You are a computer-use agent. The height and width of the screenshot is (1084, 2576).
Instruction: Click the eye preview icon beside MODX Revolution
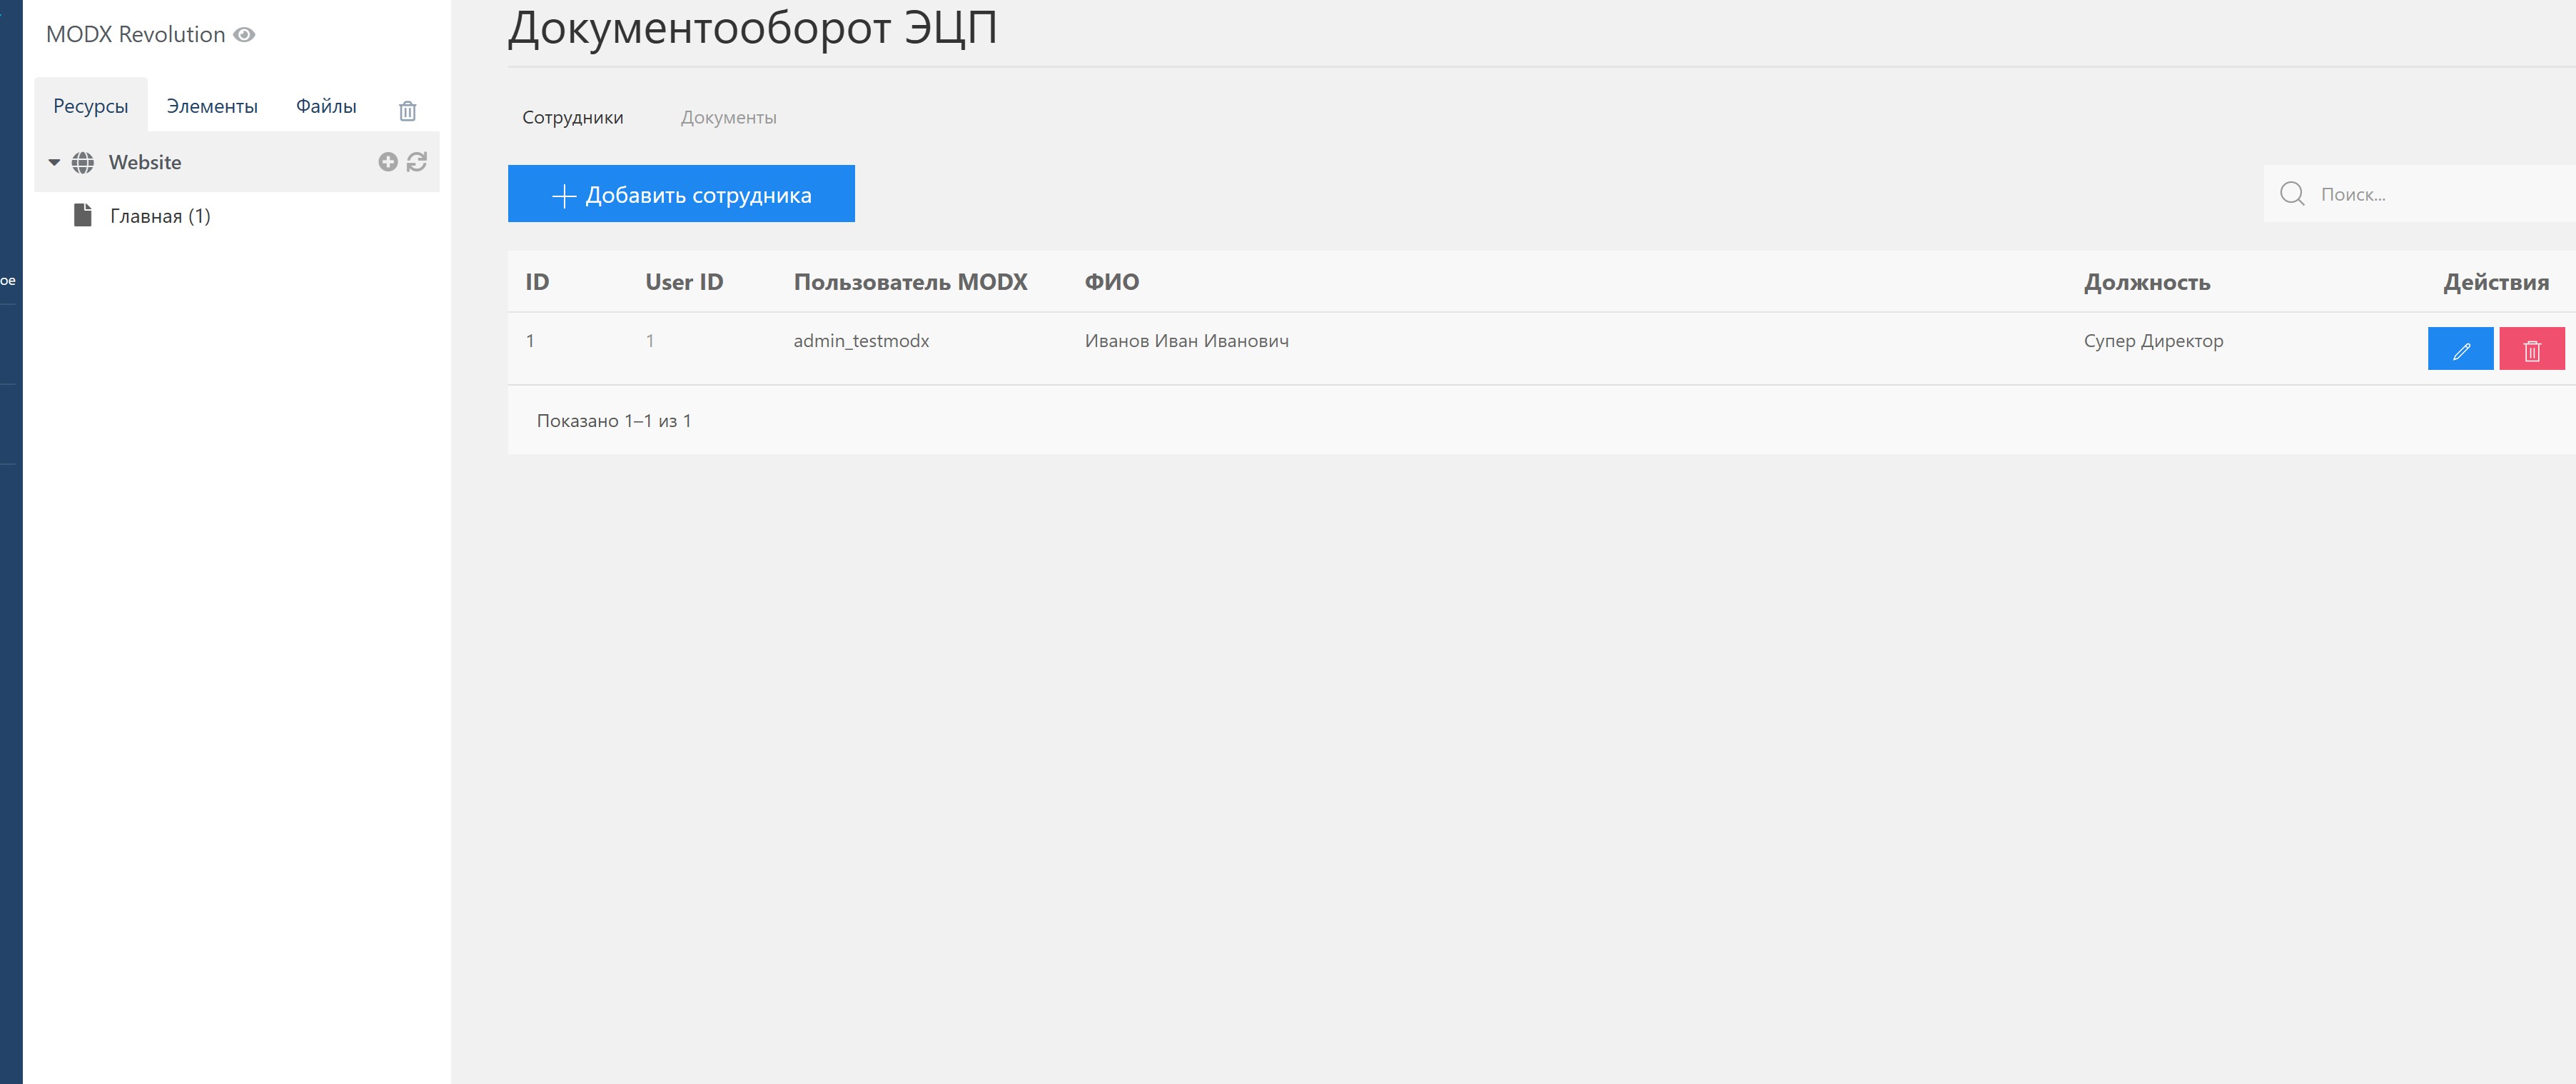tap(244, 35)
